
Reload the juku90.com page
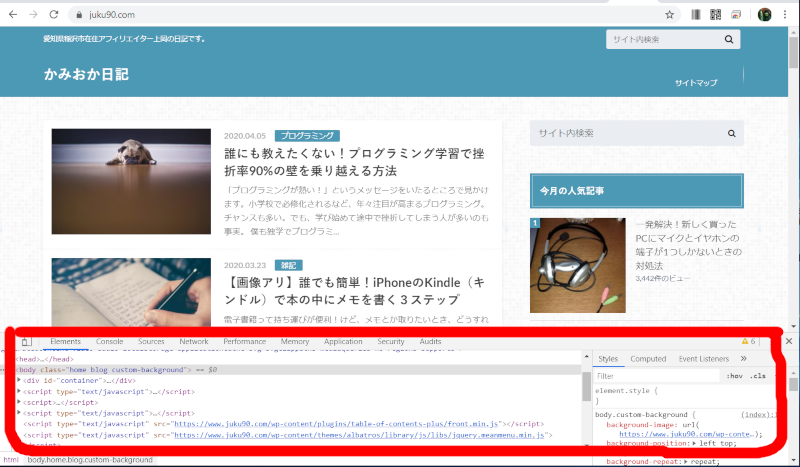(x=54, y=15)
